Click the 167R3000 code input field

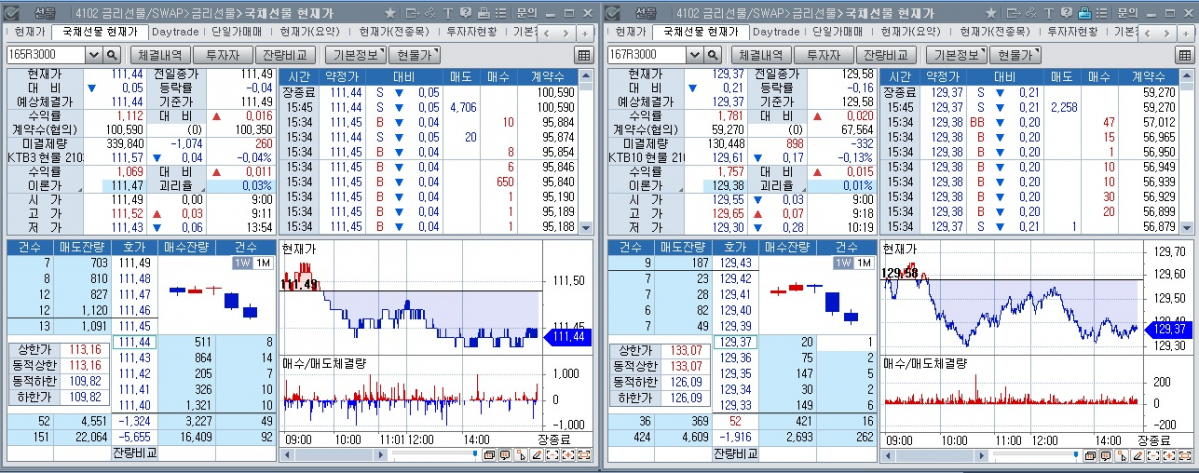646,54
